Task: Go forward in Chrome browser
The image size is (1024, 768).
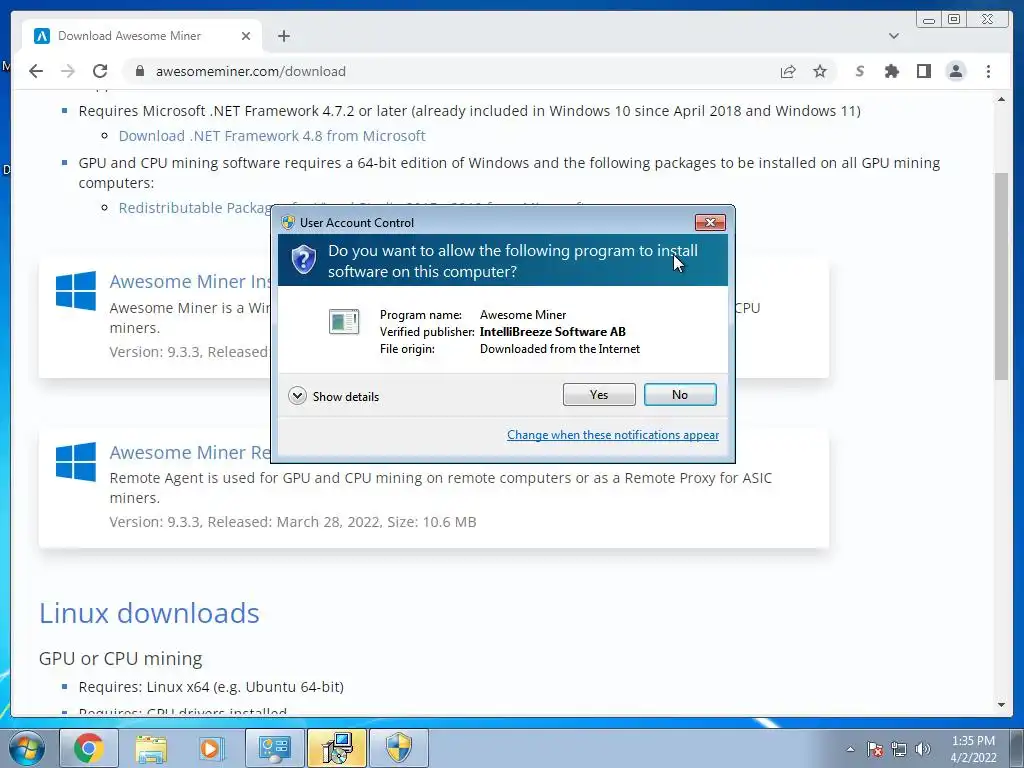Action: (x=68, y=71)
